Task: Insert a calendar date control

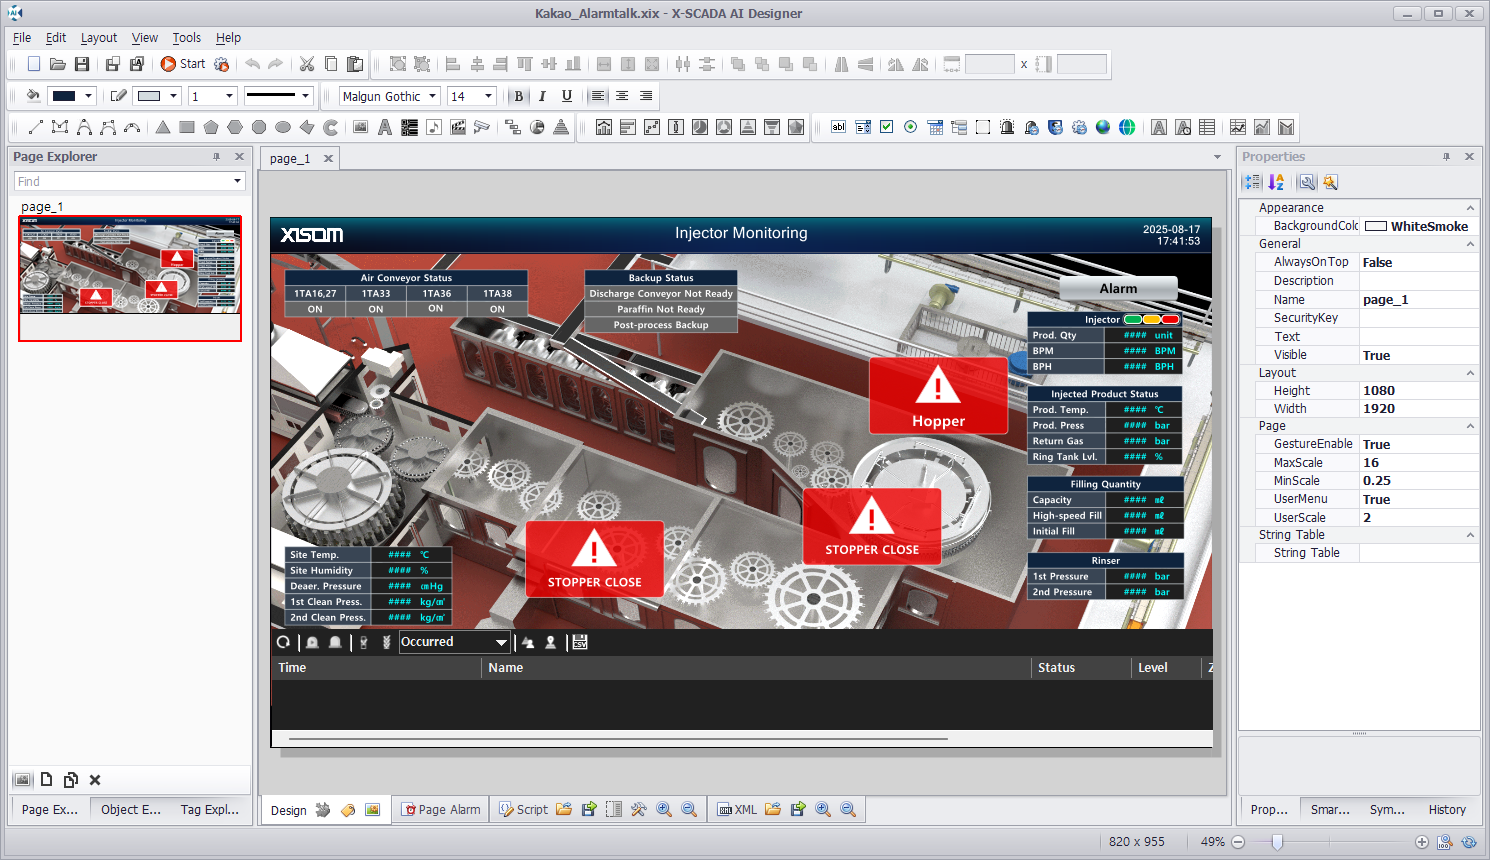Action: coord(935,127)
